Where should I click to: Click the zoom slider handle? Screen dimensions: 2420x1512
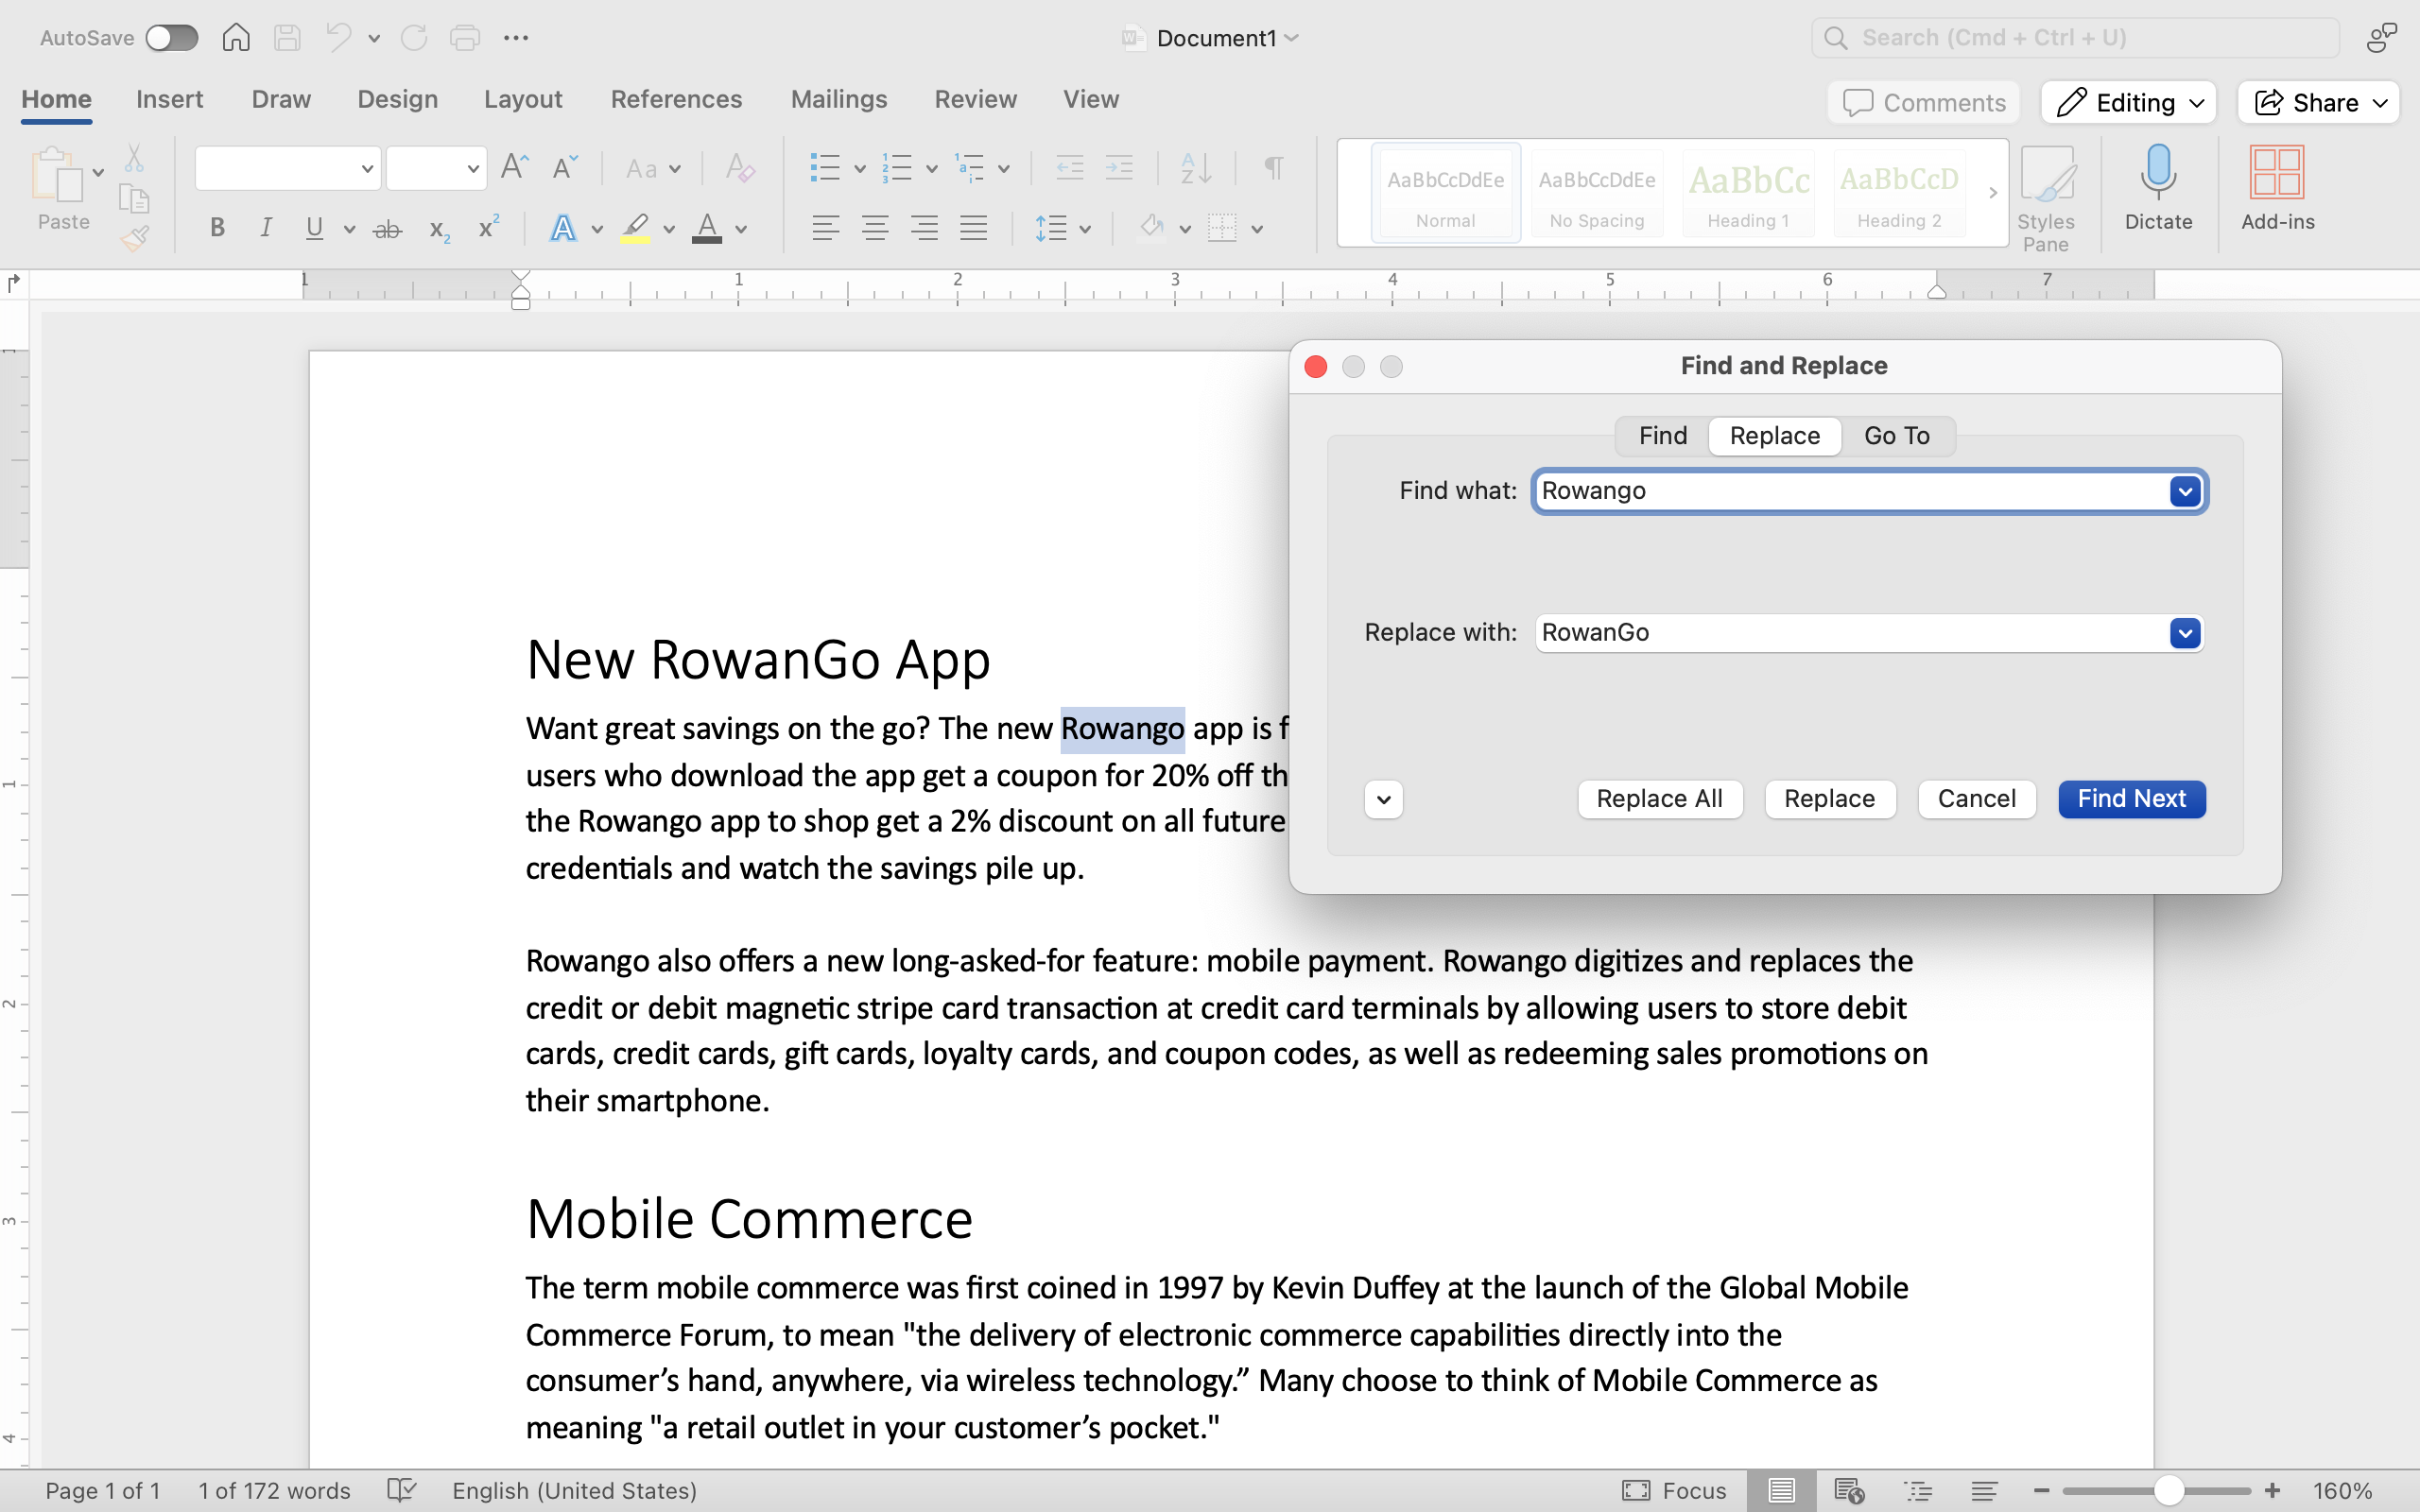pos(2167,1490)
